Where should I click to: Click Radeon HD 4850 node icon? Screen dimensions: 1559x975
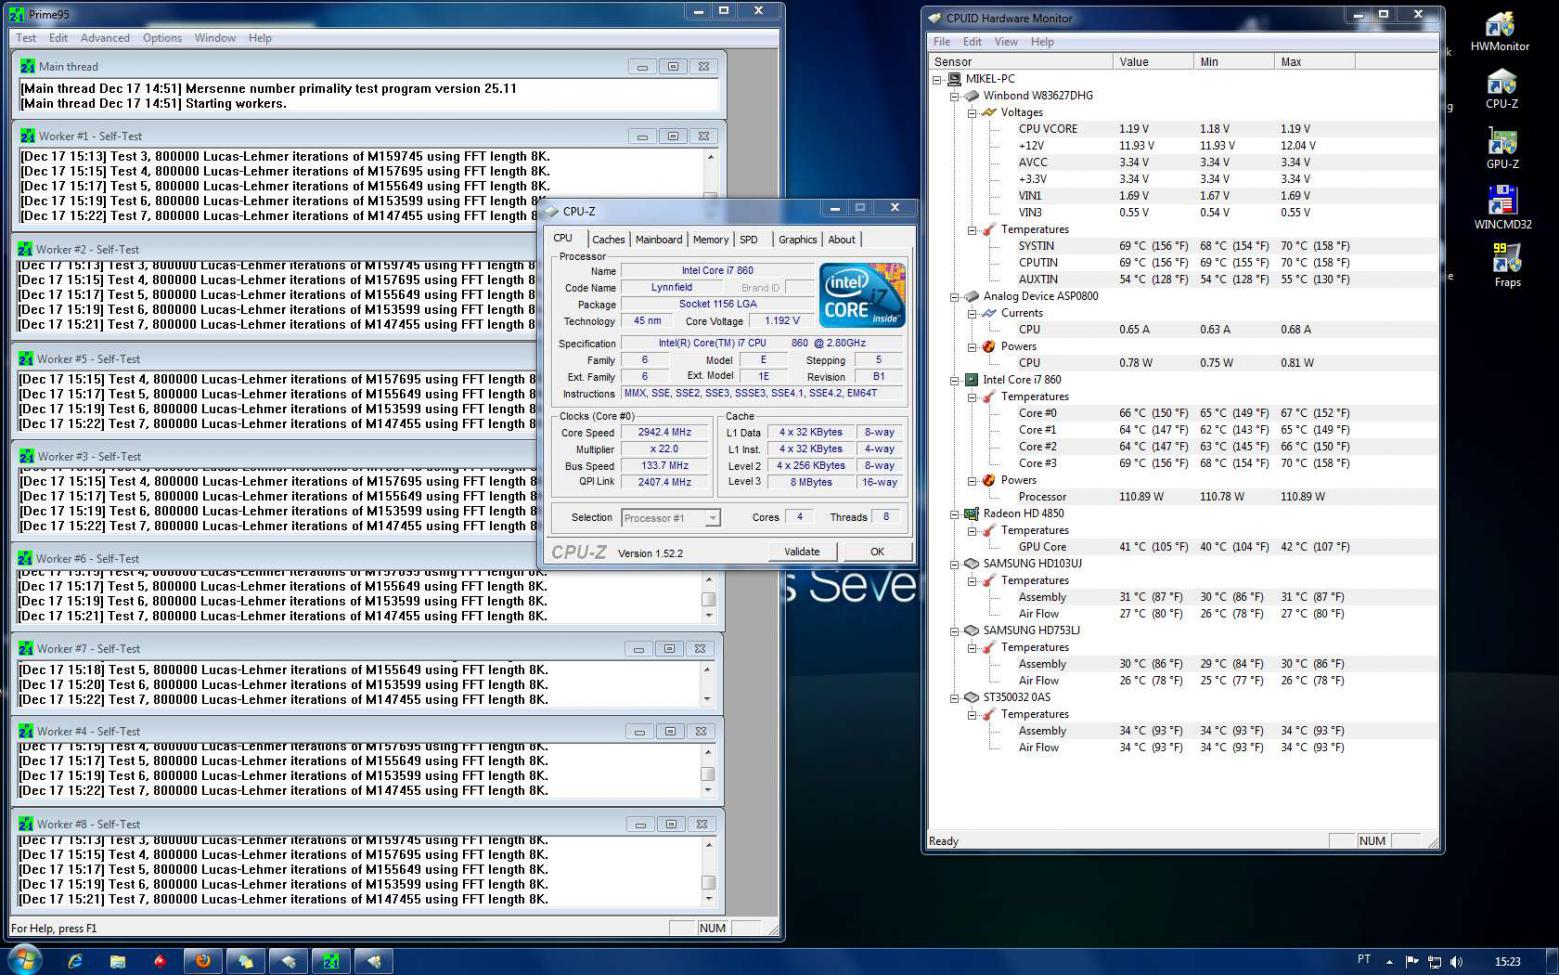coord(970,513)
